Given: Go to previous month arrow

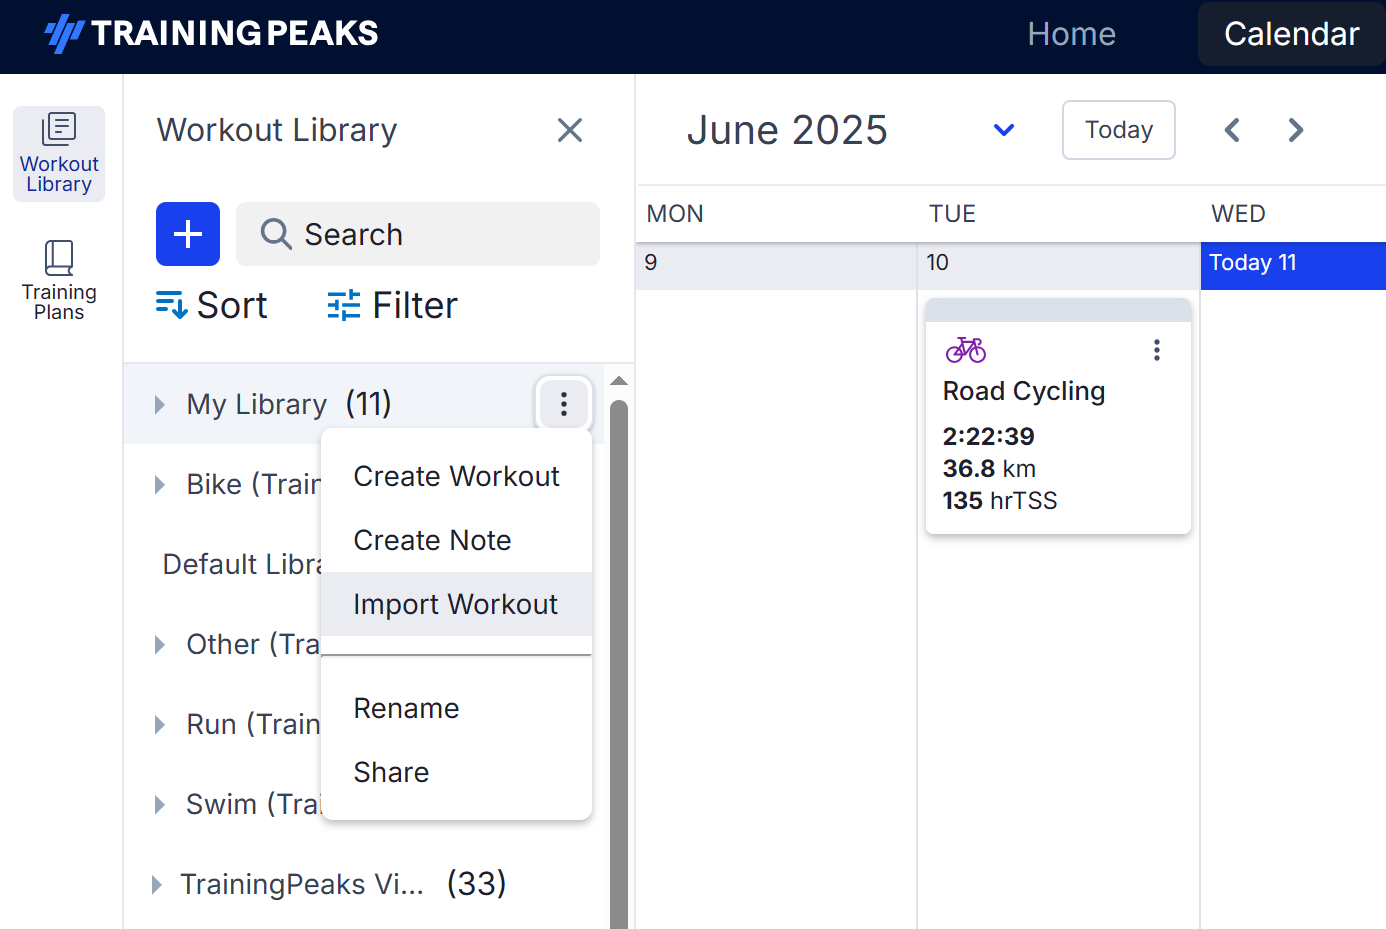Looking at the screenshot, I should [x=1232, y=130].
